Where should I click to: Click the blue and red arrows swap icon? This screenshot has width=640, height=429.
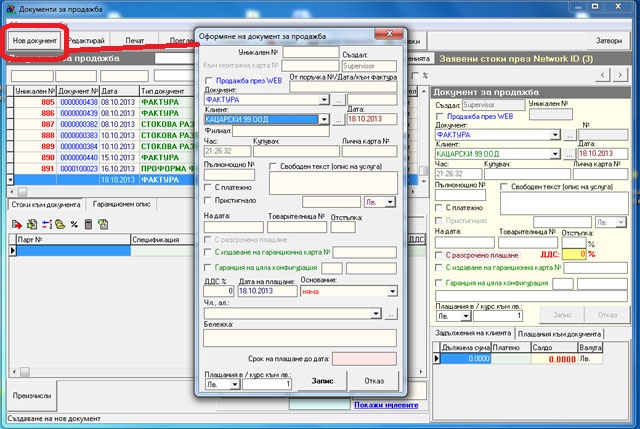47,224
